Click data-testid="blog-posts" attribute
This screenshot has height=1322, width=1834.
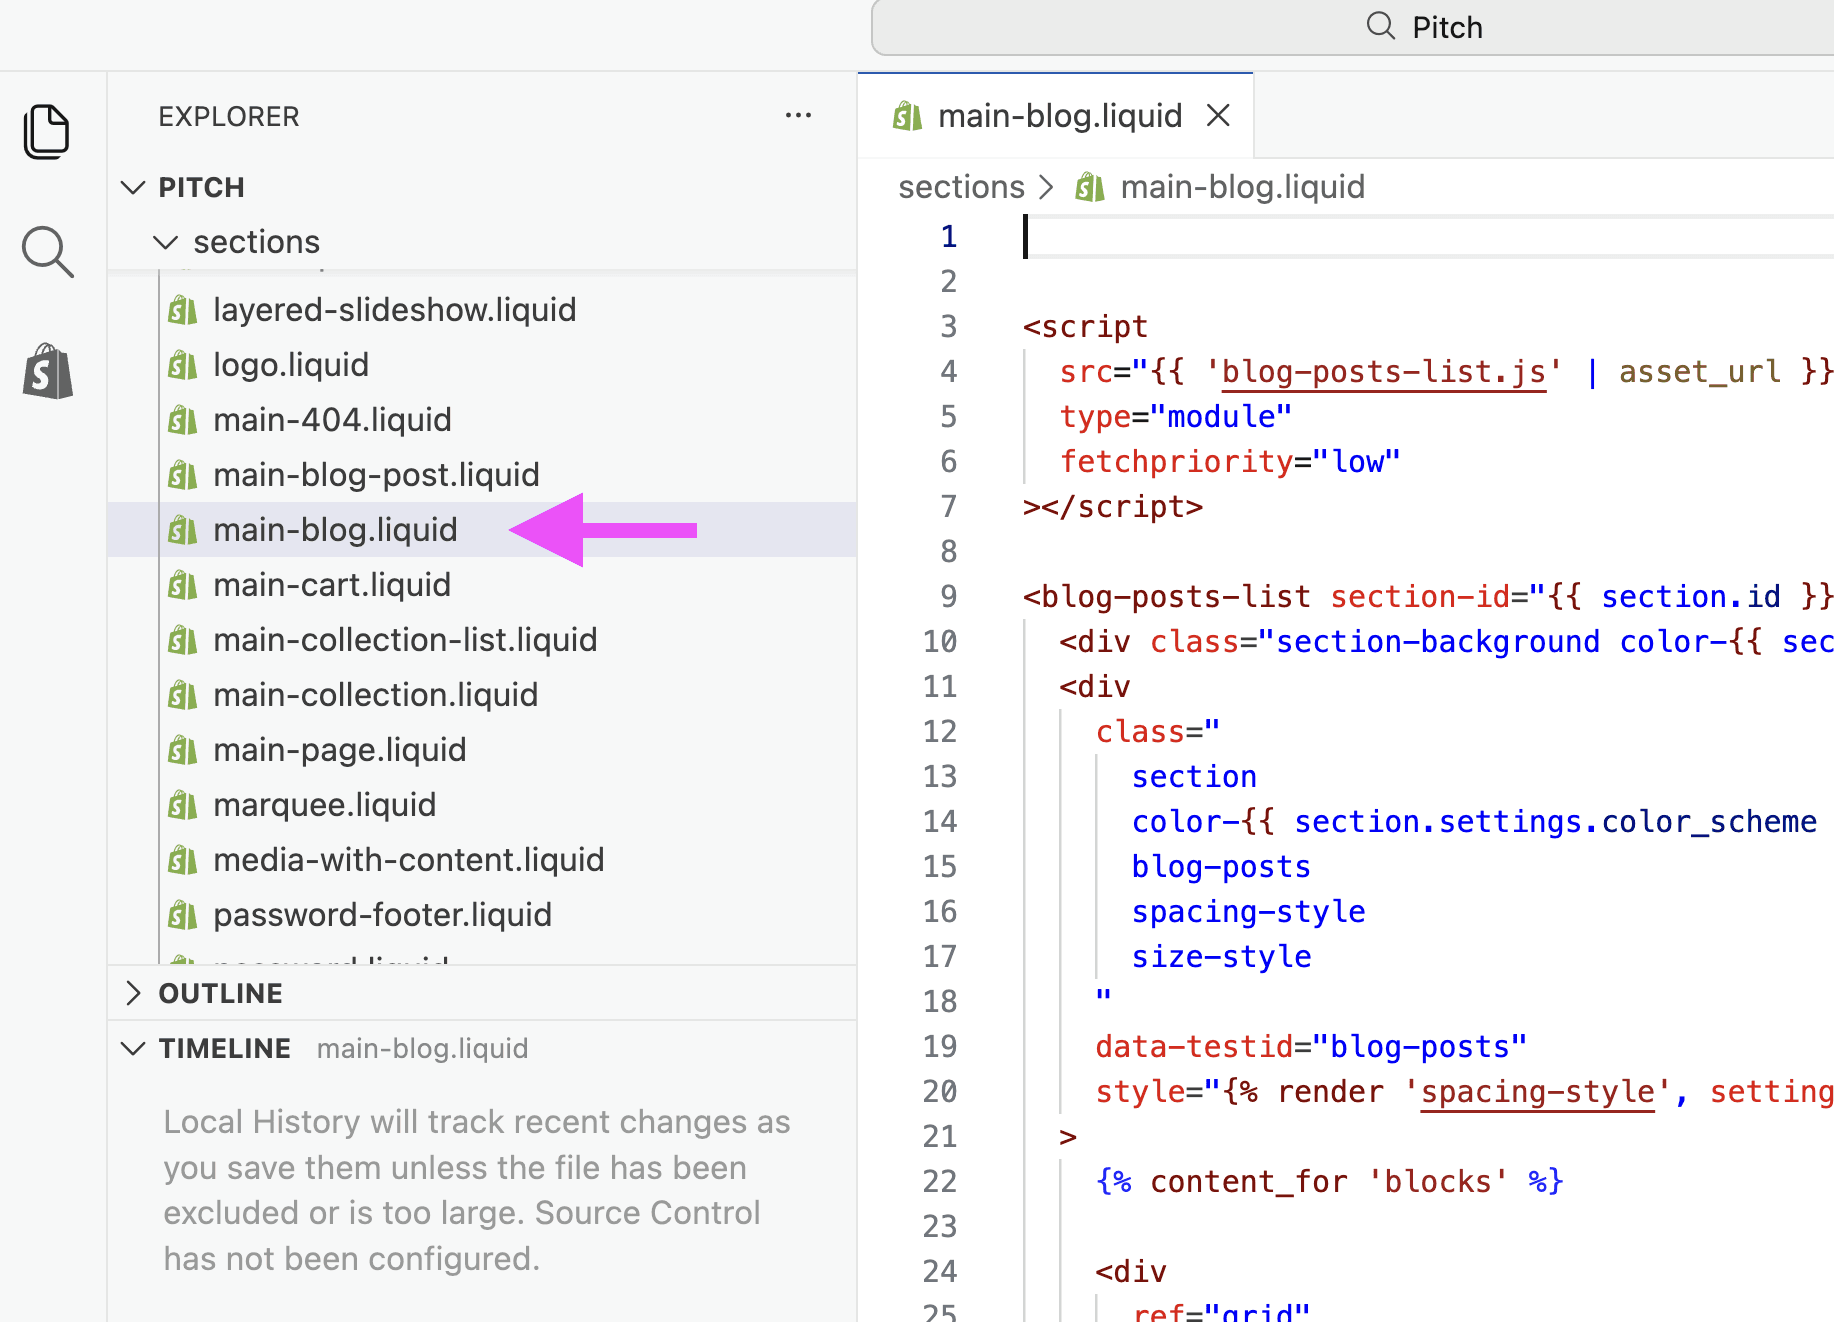coord(1311,1047)
